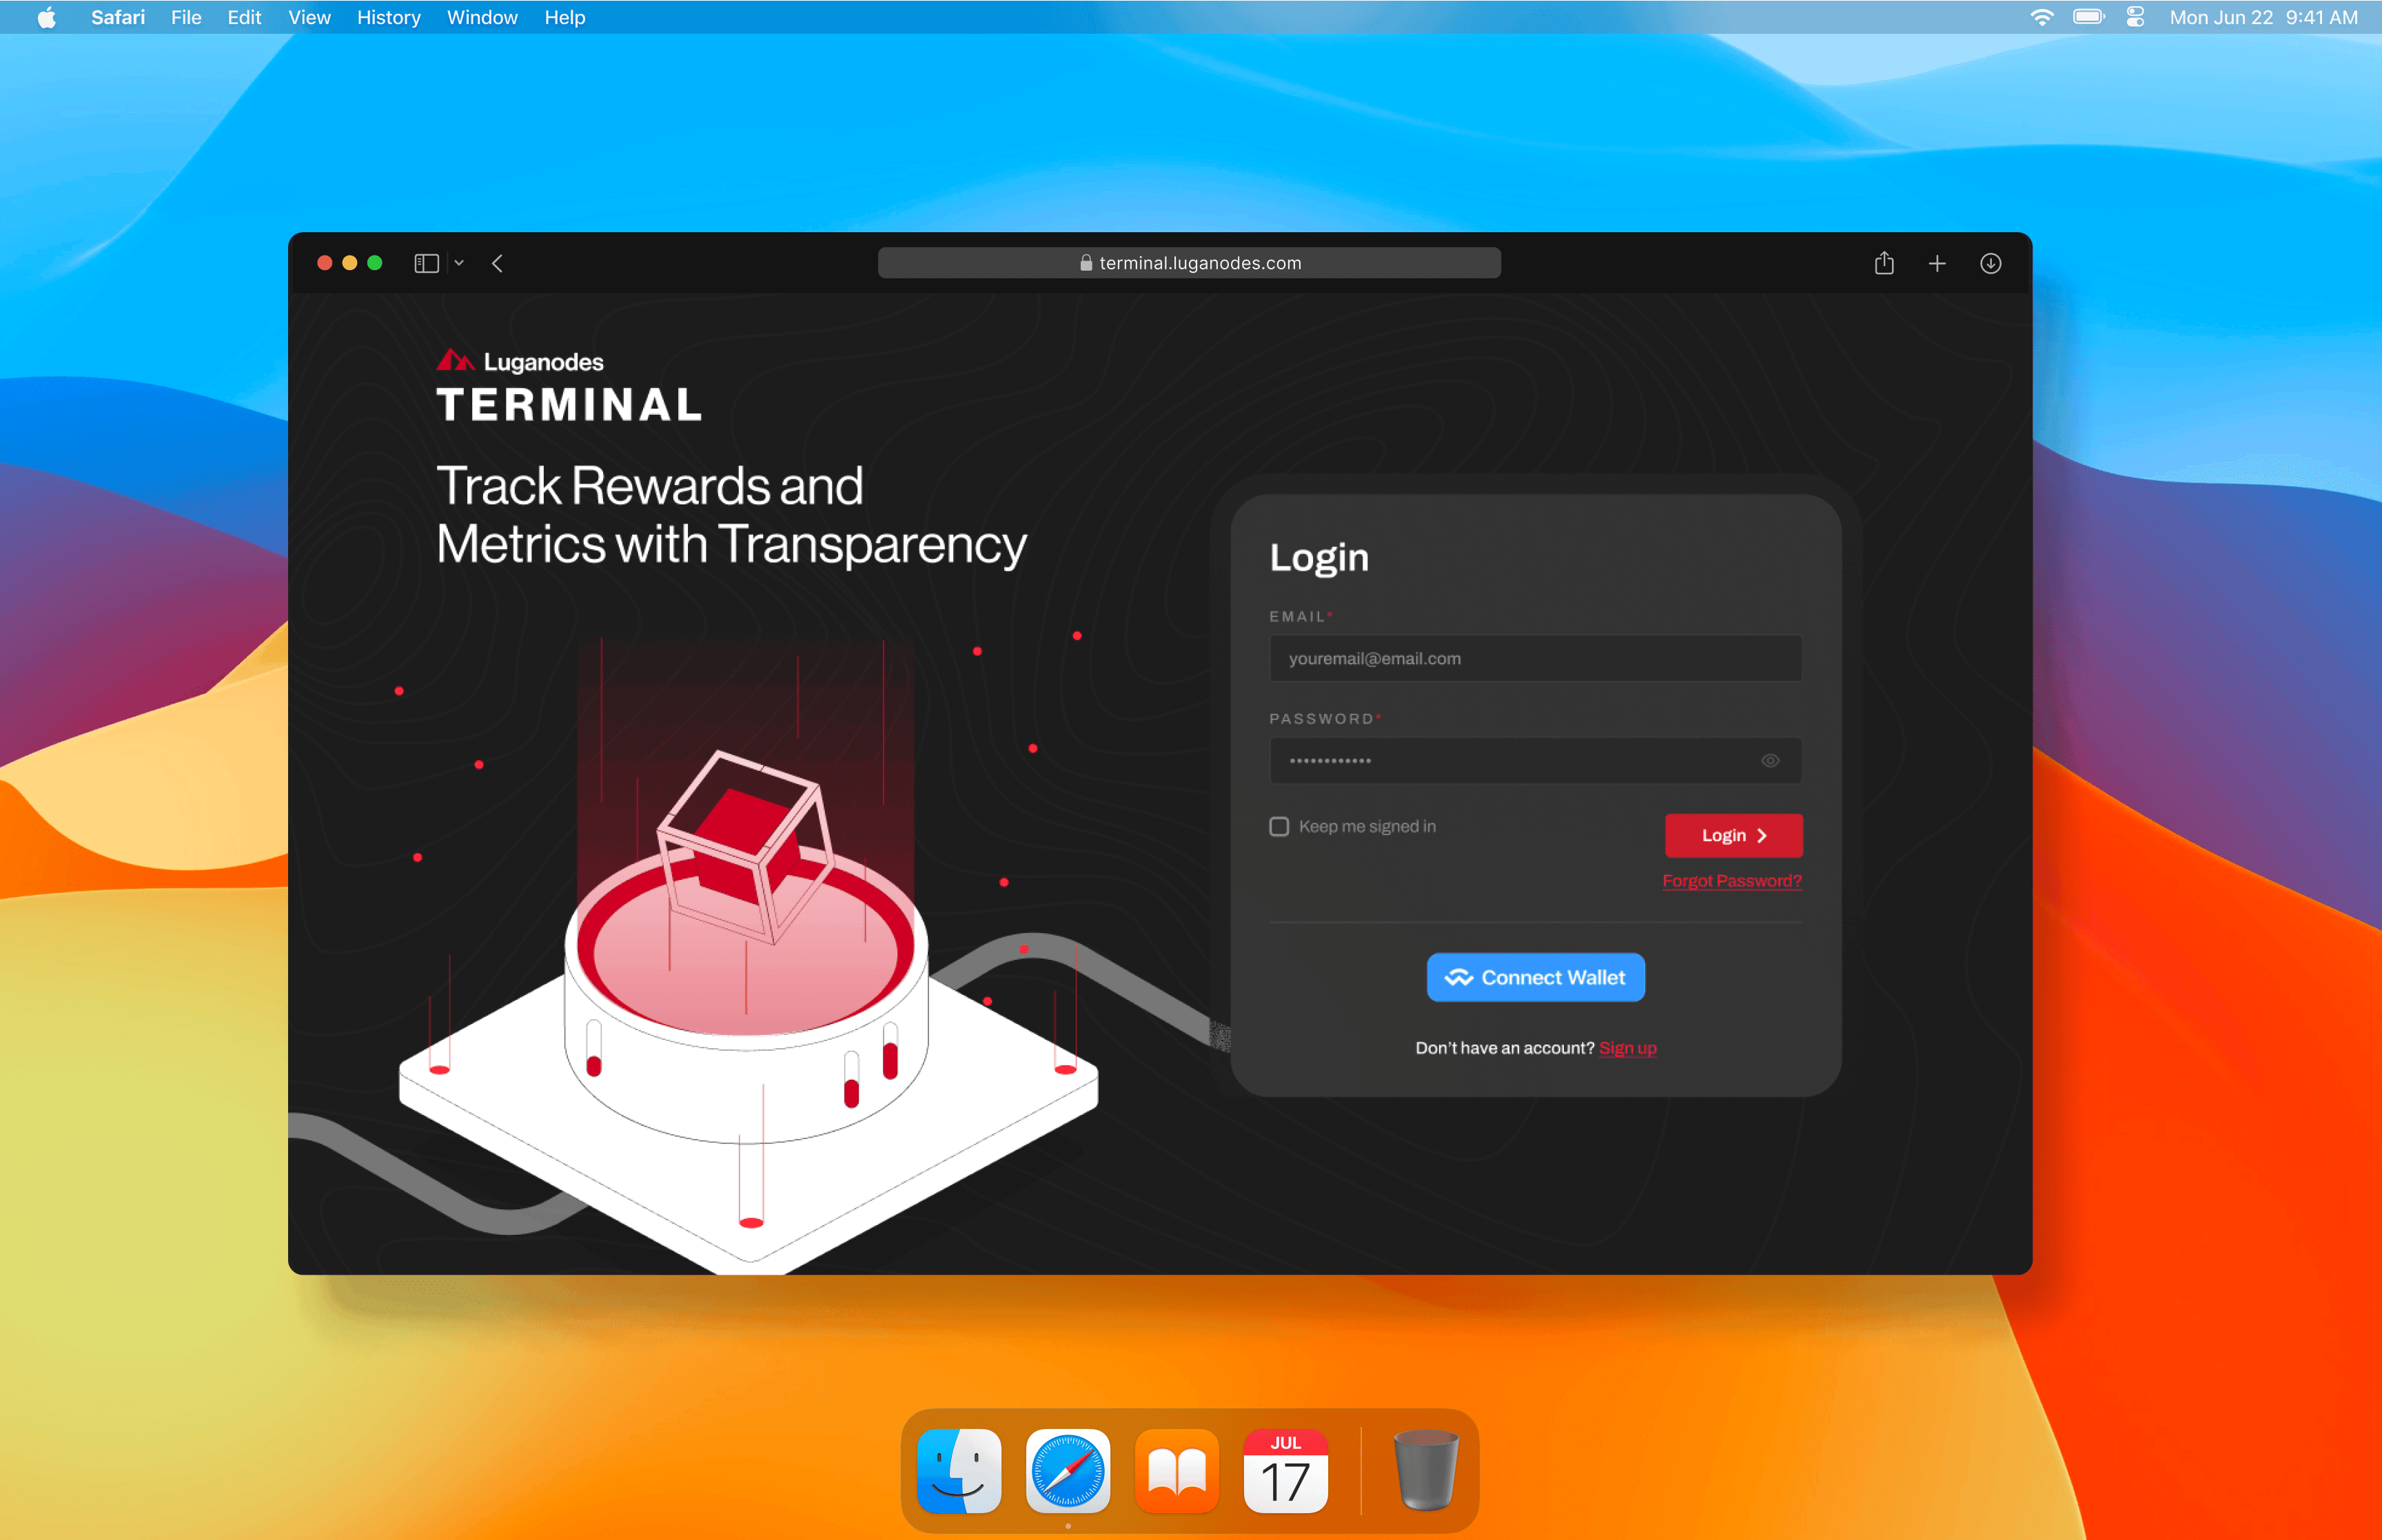
Task: Click the lock icon in address bar
Action: (x=1086, y=263)
